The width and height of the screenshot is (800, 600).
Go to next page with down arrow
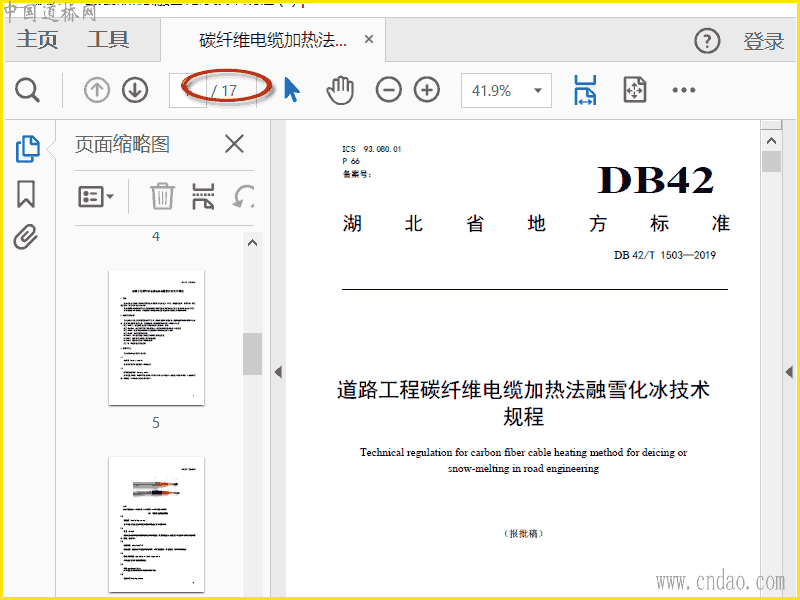(x=135, y=90)
